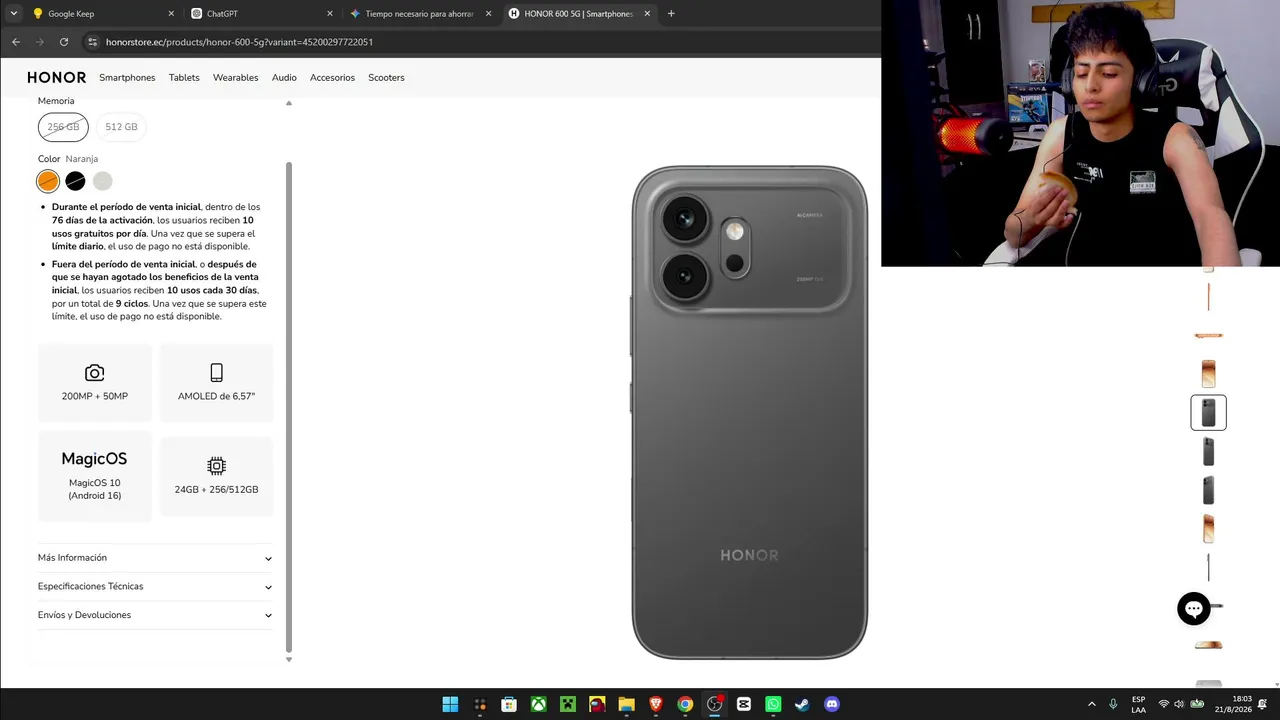
Task: Switch to Brave browser in taskbar
Action: [656, 704]
